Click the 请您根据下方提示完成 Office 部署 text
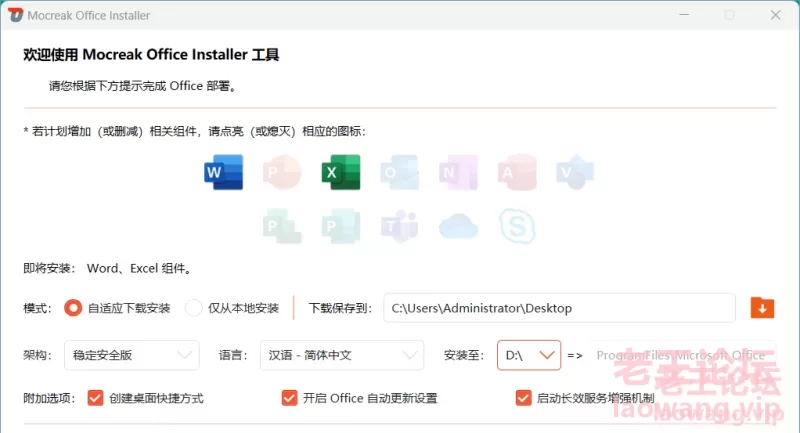 coord(143,86)
